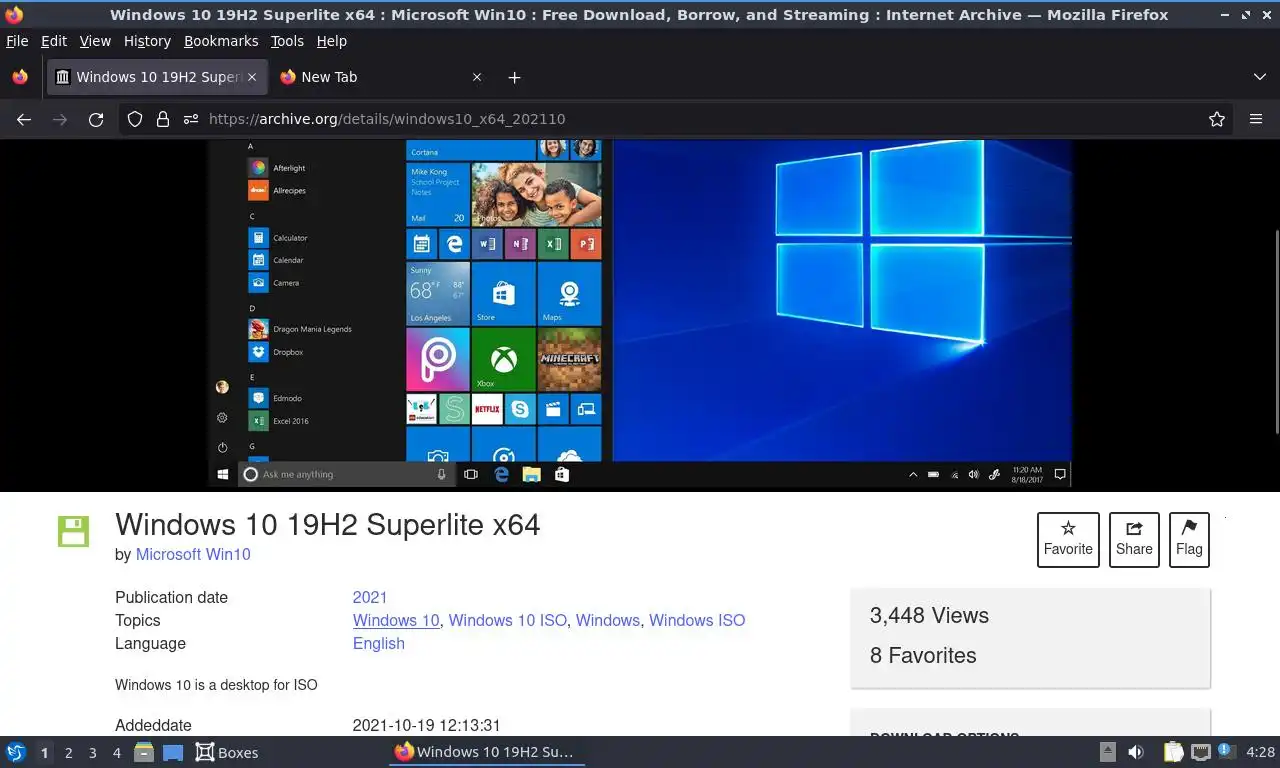
Task: Open the File menu
Action: 17,41
